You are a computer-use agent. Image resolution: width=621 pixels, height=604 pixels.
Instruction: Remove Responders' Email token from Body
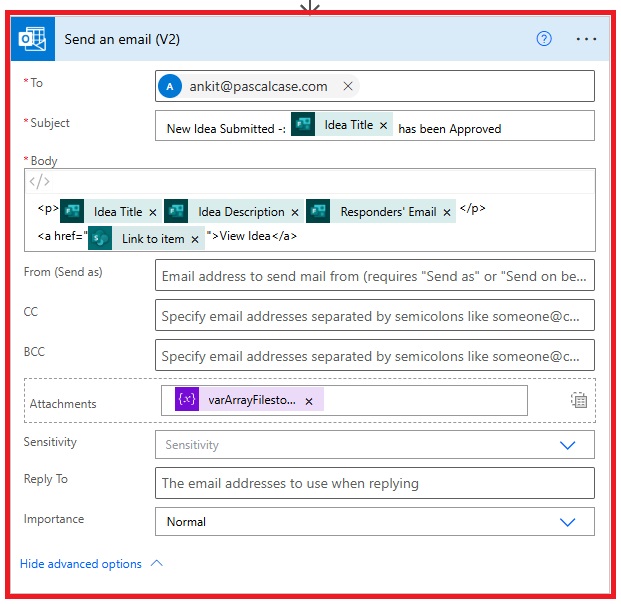pyautogui.click(x=447, y=212)
